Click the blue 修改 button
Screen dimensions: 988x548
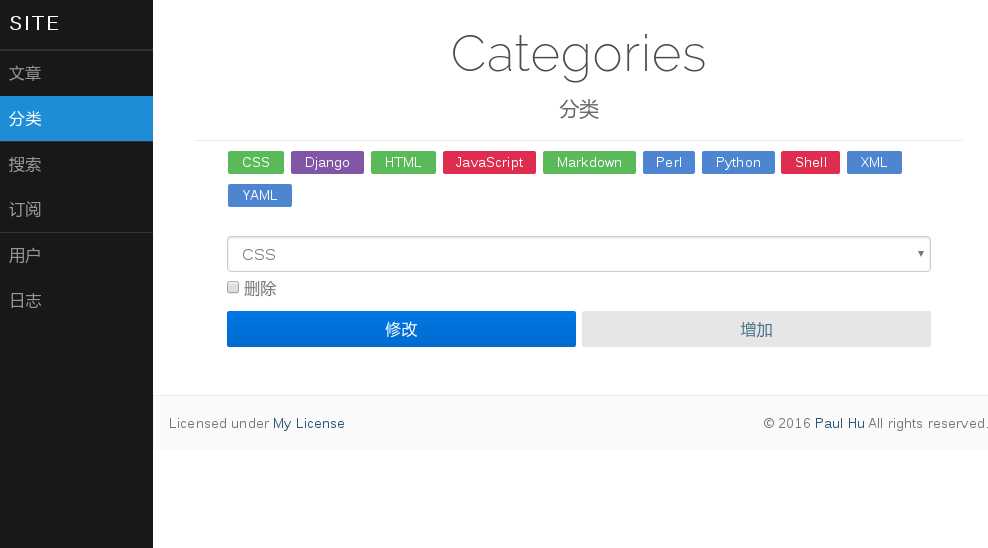pos(401,329)
